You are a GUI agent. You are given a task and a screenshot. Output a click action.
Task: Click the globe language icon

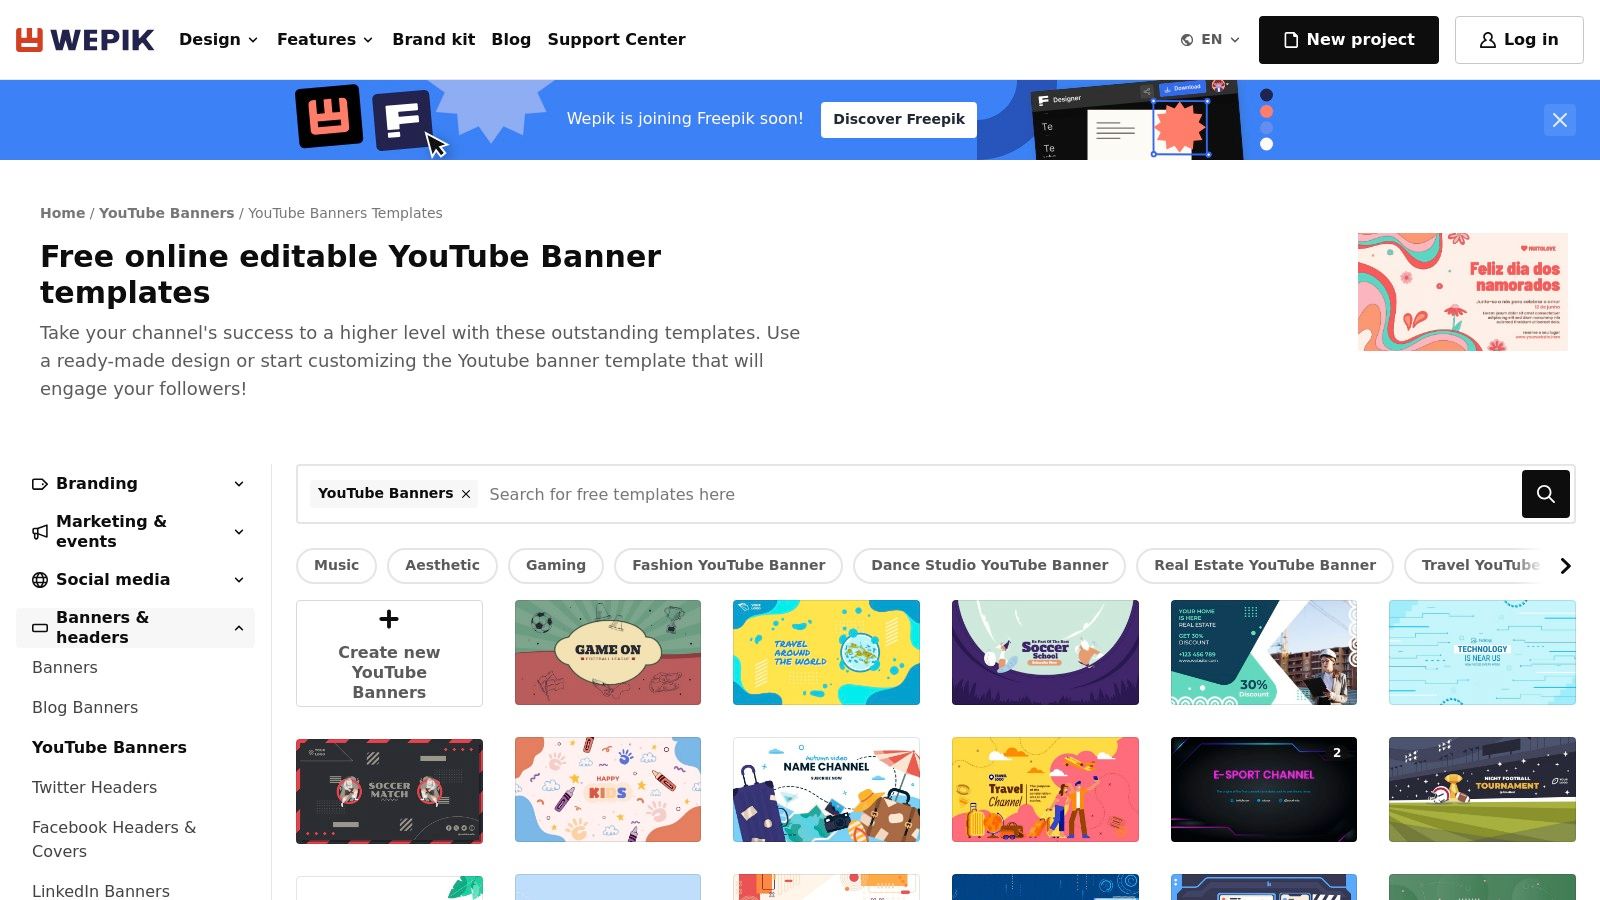(x=1187, y=40)
